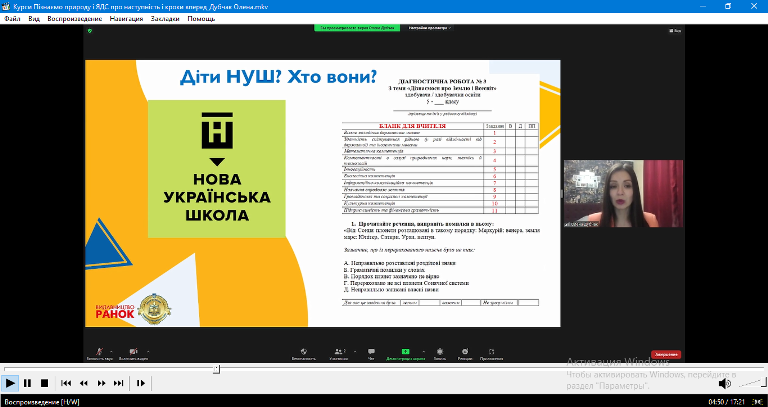The image size is (768, 407).
Task: Open the Файл menu
Action: click(x=12, y=19)
